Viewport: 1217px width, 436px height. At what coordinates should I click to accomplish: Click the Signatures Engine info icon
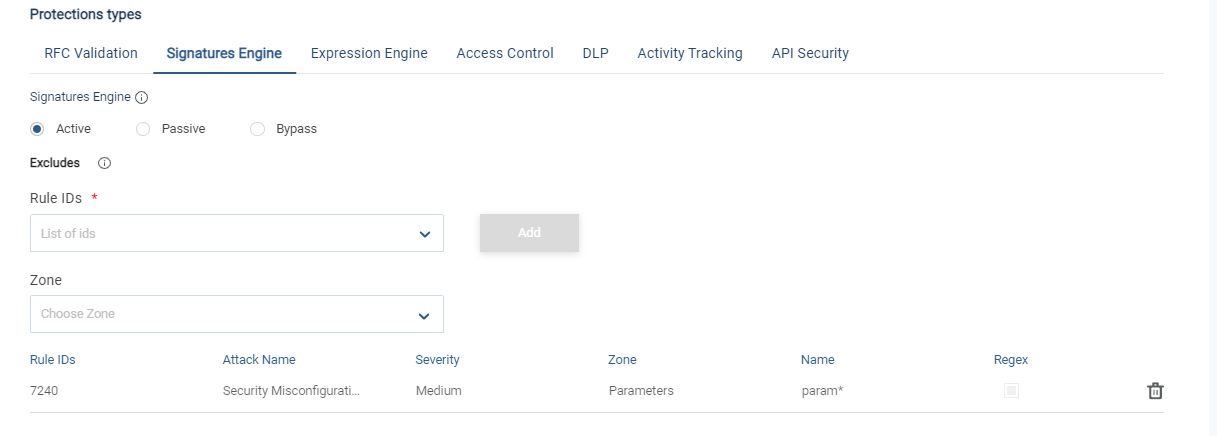pyautogui.click(x=141, y=98)
